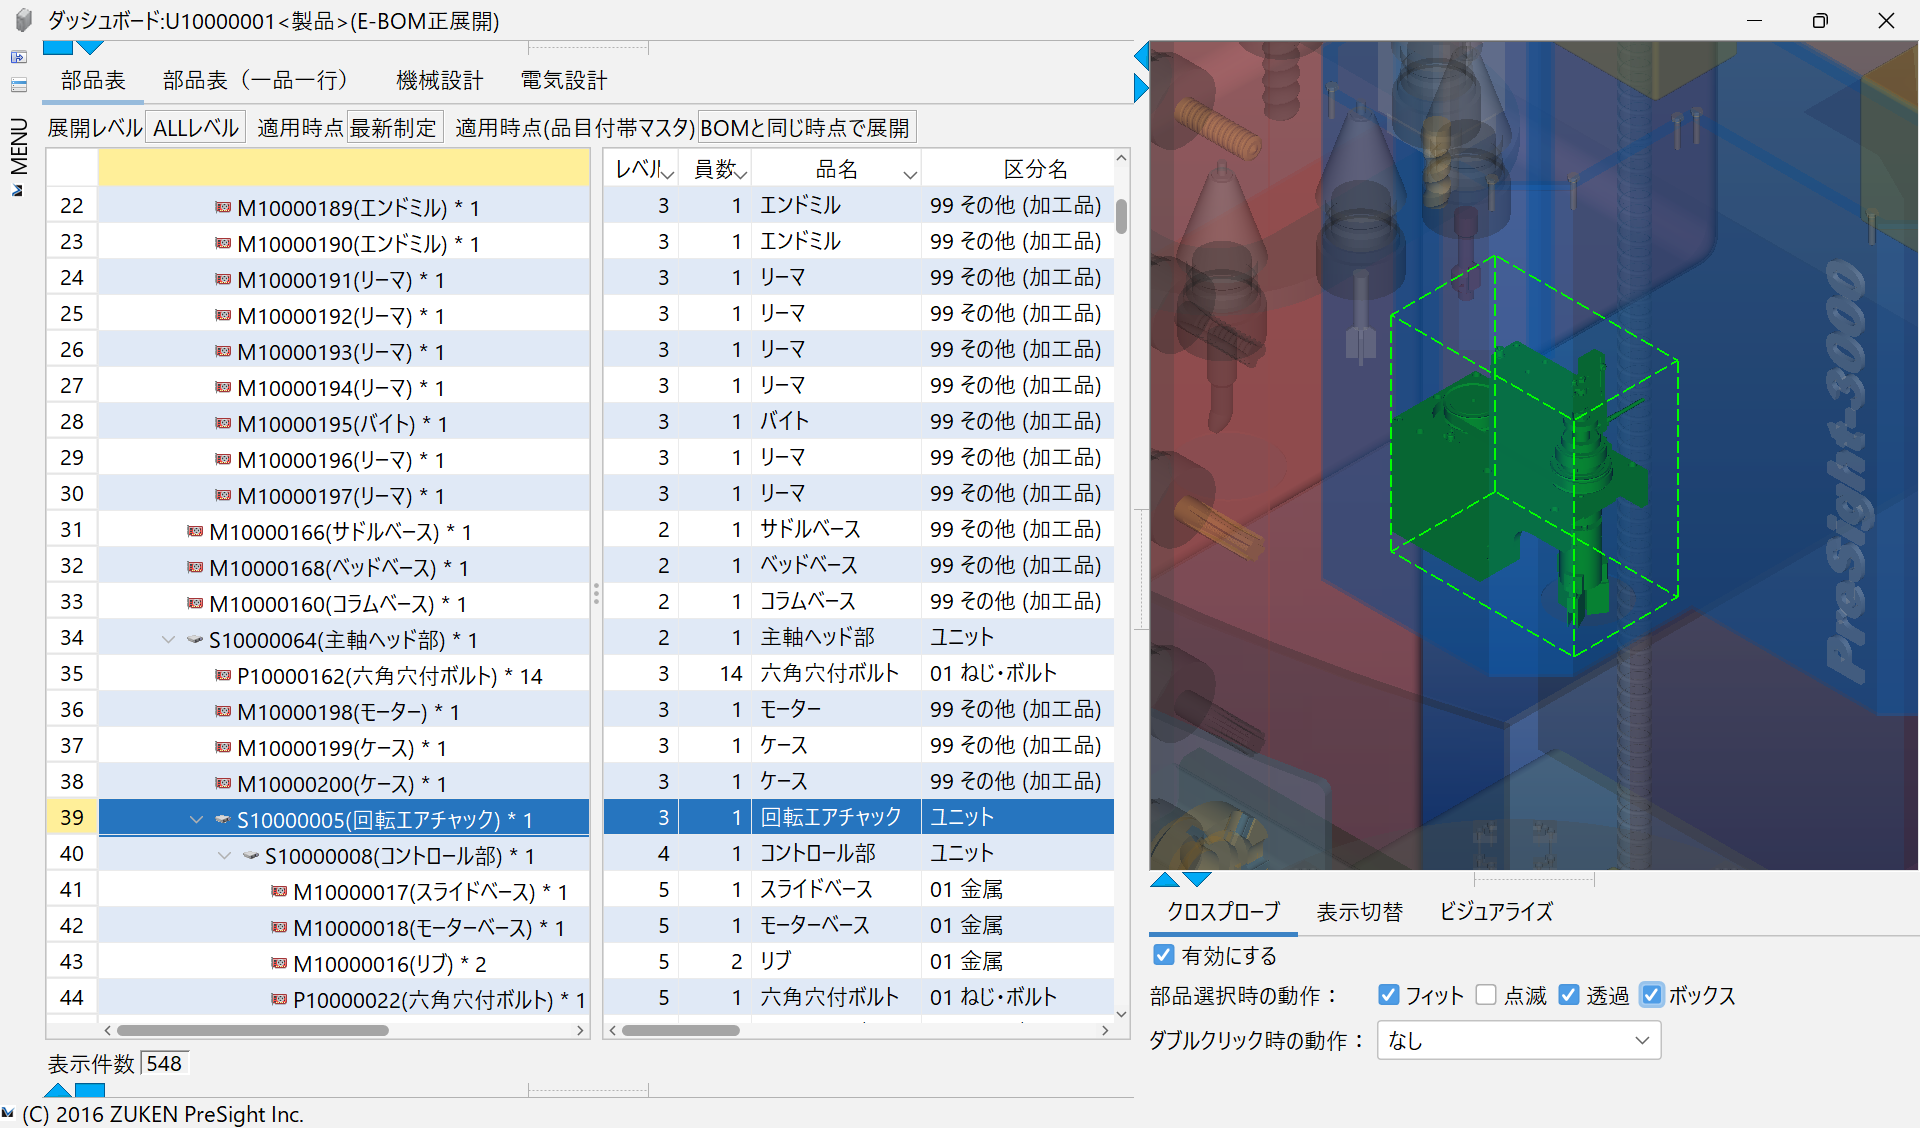Click the blue left arrow at the 3D viewer edge
The width and height of the screenshot is (1920, 1128).
pyautogui.click(x=1141, y=55)
